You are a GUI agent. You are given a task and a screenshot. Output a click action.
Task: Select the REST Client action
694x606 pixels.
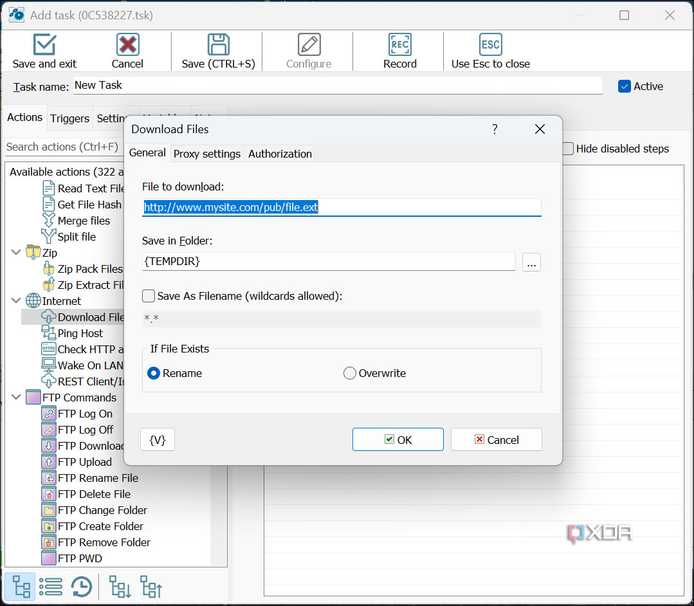pyautogui.click(x=83, y=382)
